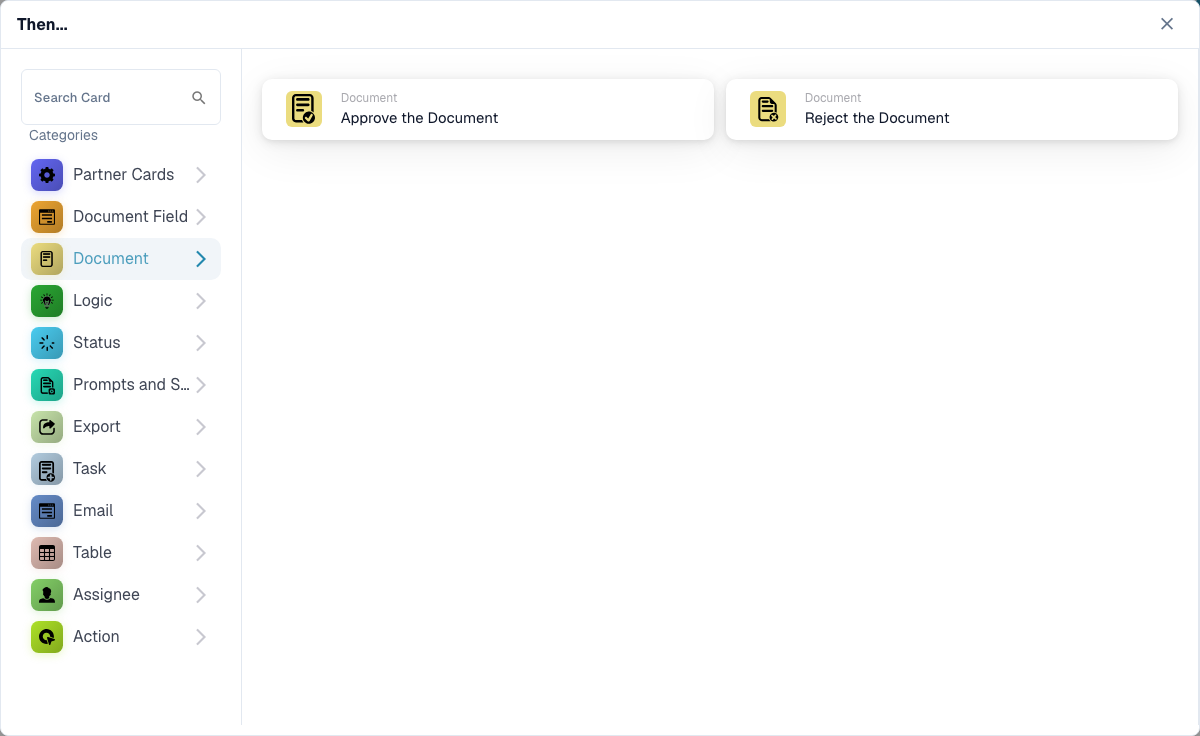Select the Logic category label
Screen dimensions: 1200x736
click(92, 300)
